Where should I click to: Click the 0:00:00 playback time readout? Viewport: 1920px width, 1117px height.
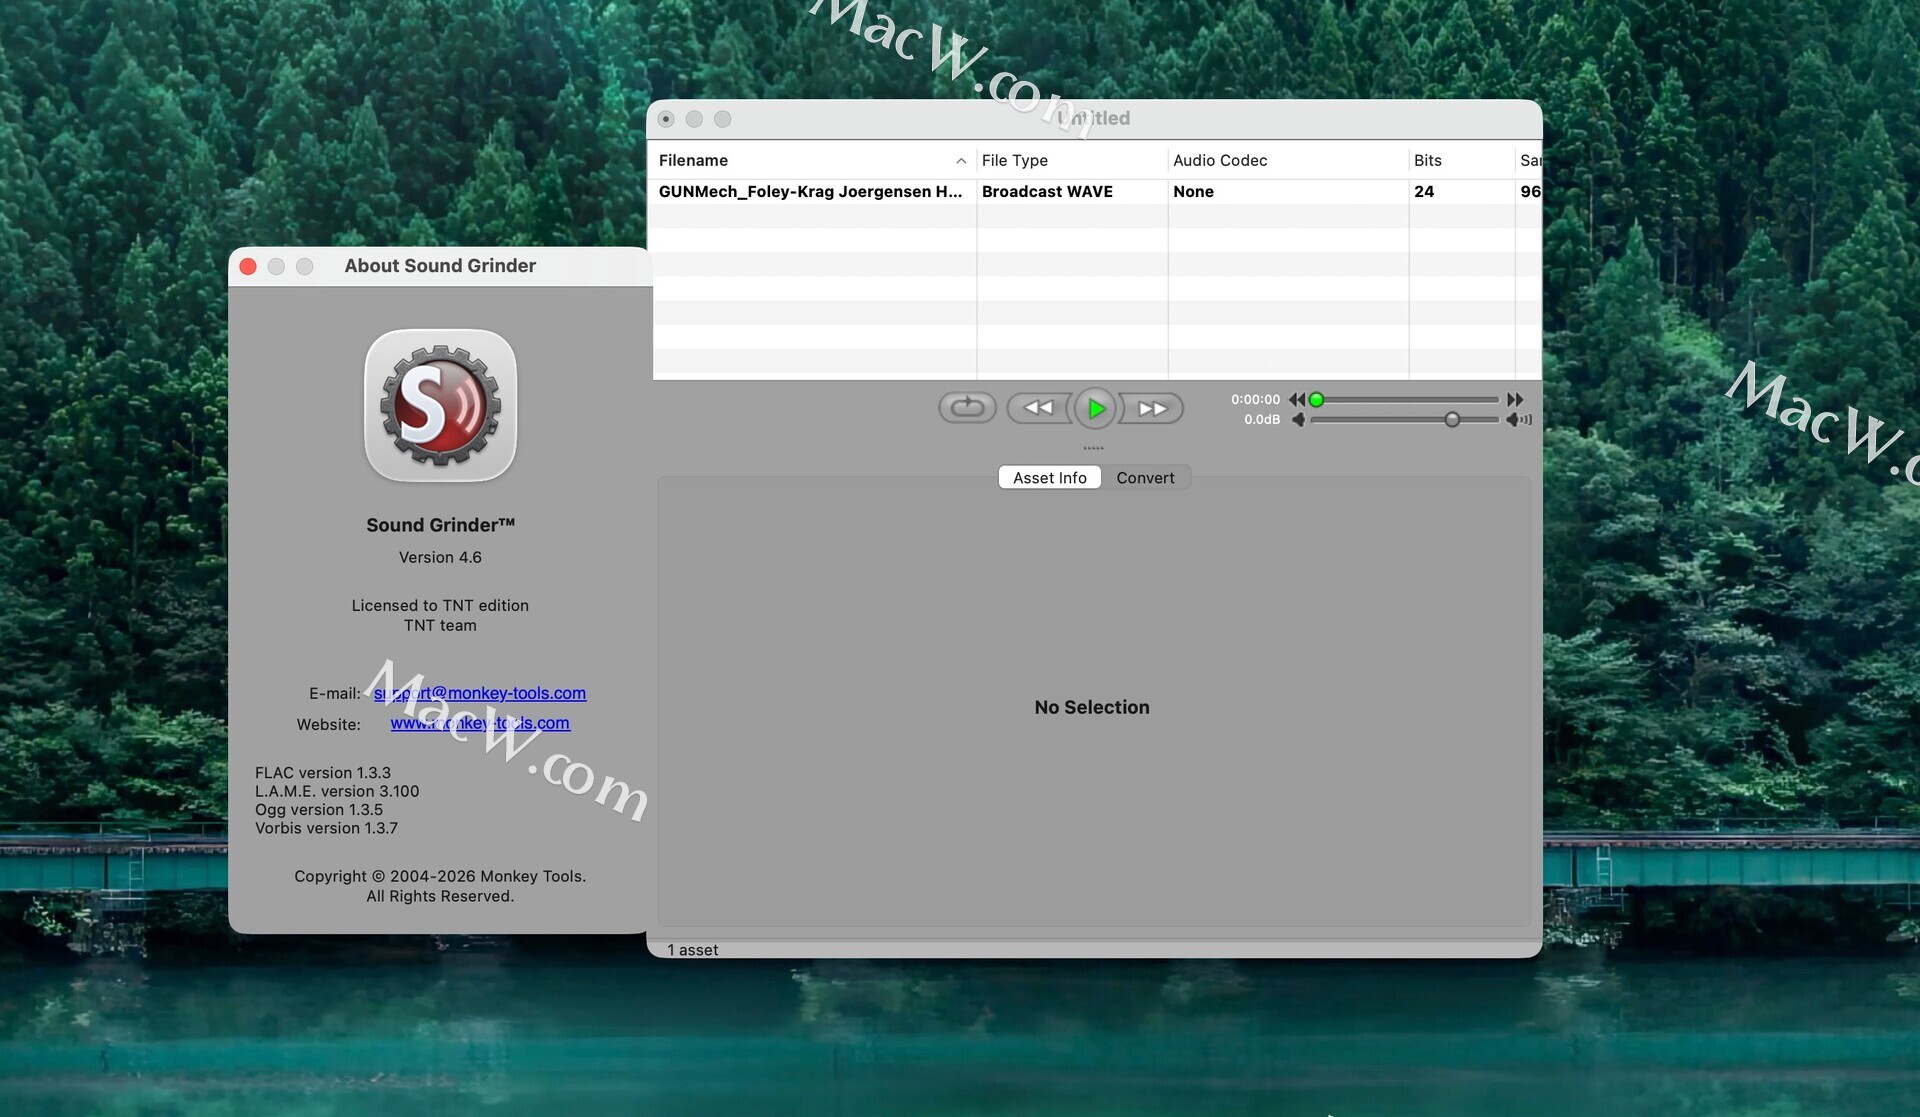click(1255, 400)
